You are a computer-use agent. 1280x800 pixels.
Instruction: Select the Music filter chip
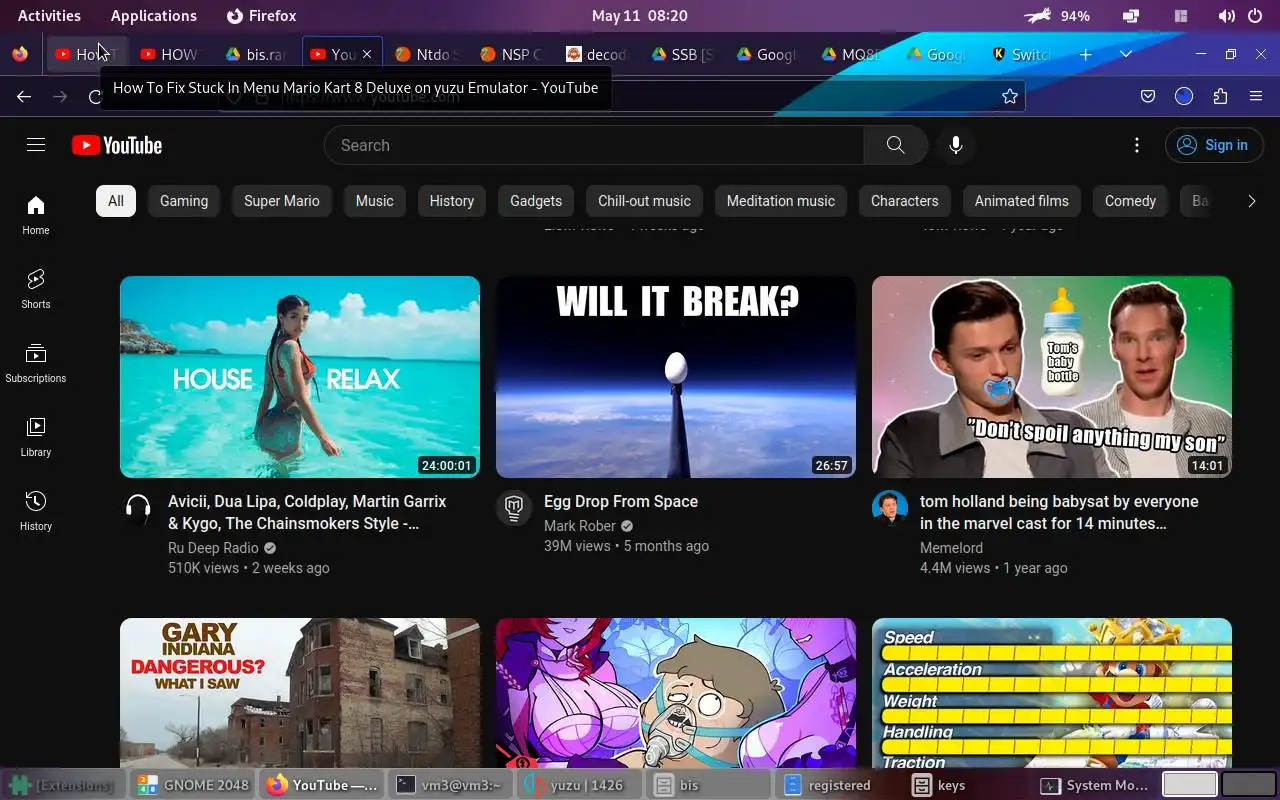tap(375, 201)
